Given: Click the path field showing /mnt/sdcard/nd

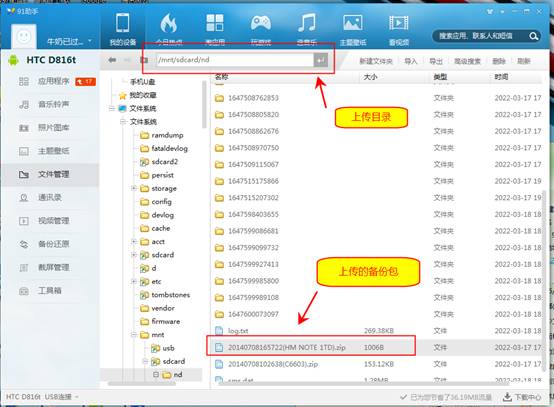Looking at the screenshot, I should (235, 60).
